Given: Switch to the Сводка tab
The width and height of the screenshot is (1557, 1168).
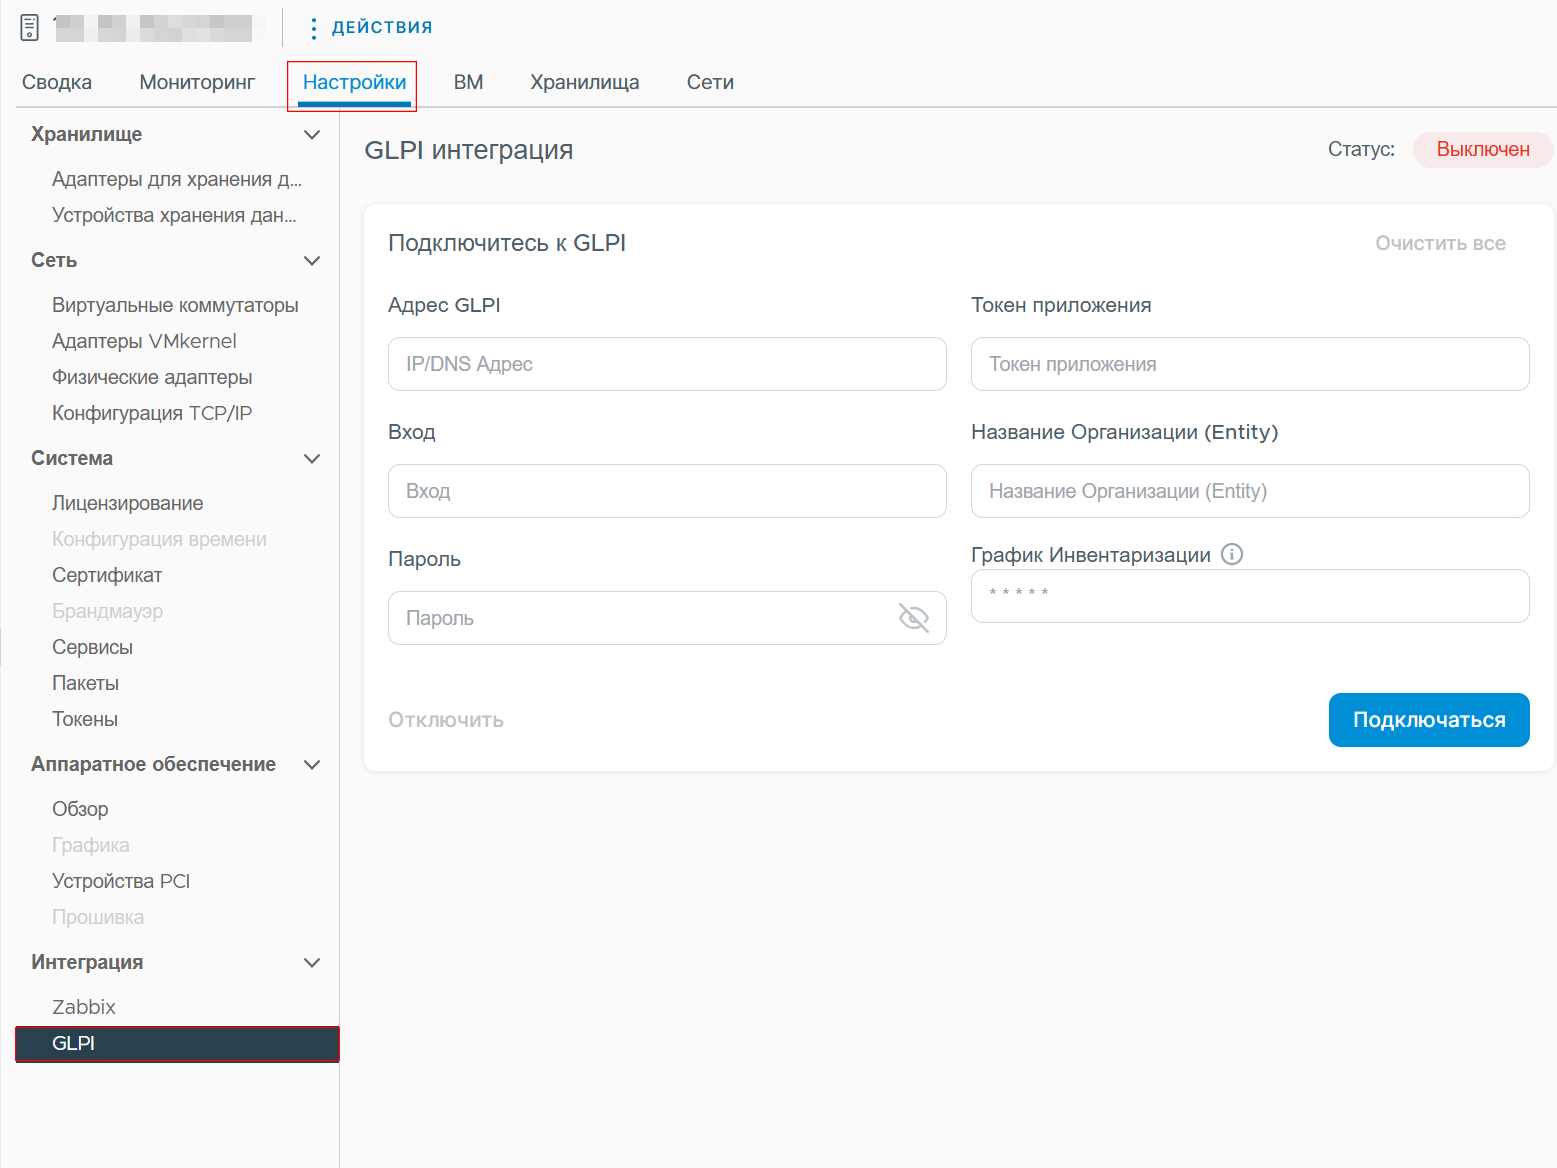Looking at the screenshot, I should pyautogui.click(x=57, y=82).
